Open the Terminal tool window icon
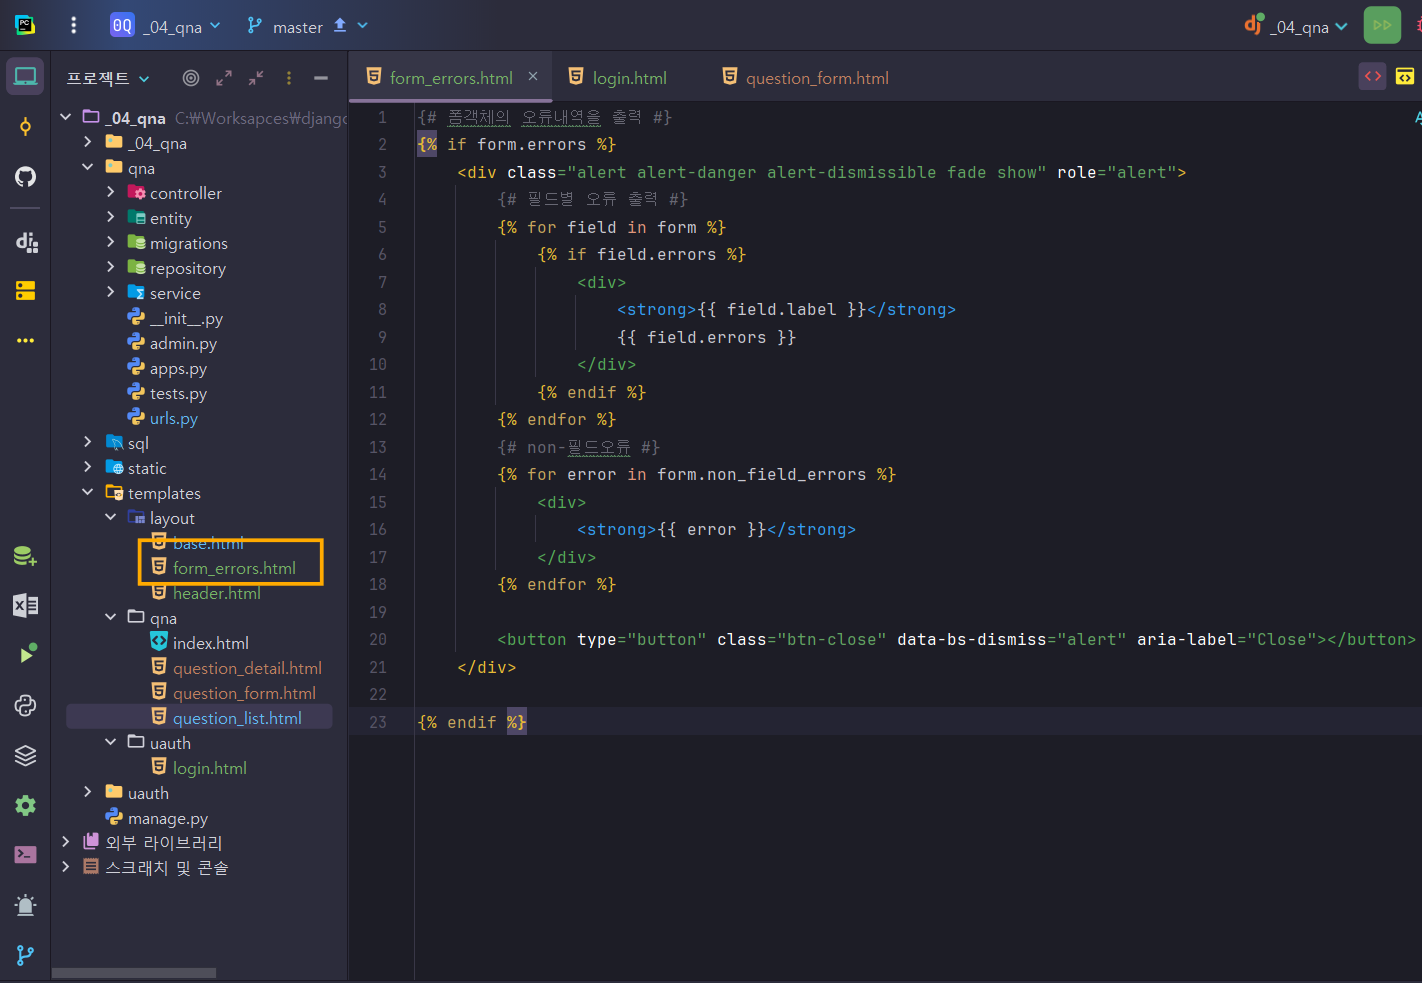The image size is (1422, 983). pos(25,855)
